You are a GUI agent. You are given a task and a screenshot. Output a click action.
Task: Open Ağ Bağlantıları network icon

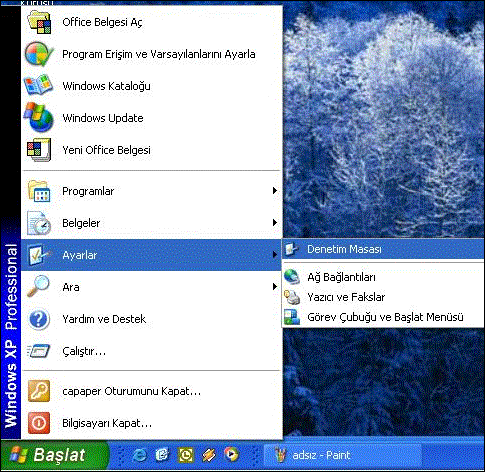click(292, 277)
